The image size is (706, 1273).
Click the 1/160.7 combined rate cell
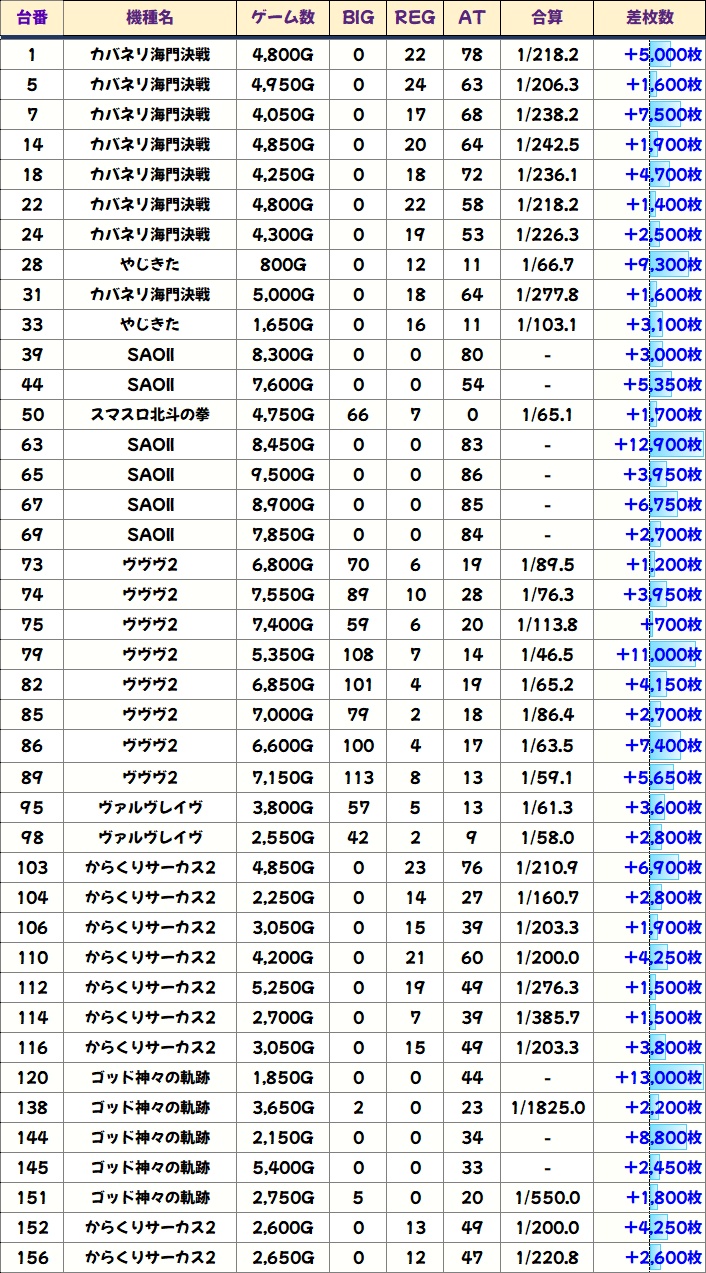[x=547, y=897]
